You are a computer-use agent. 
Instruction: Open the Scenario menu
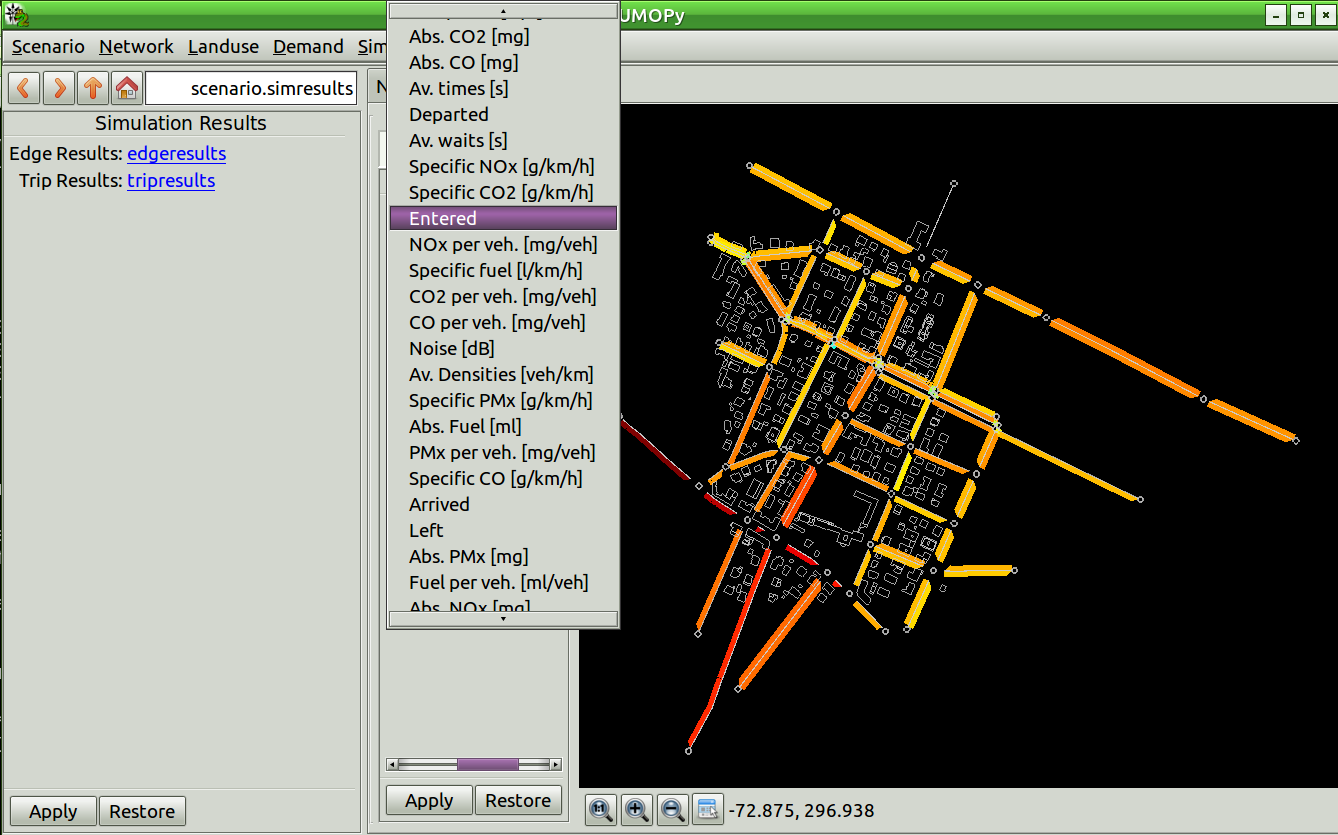click(x=48, y=47)
